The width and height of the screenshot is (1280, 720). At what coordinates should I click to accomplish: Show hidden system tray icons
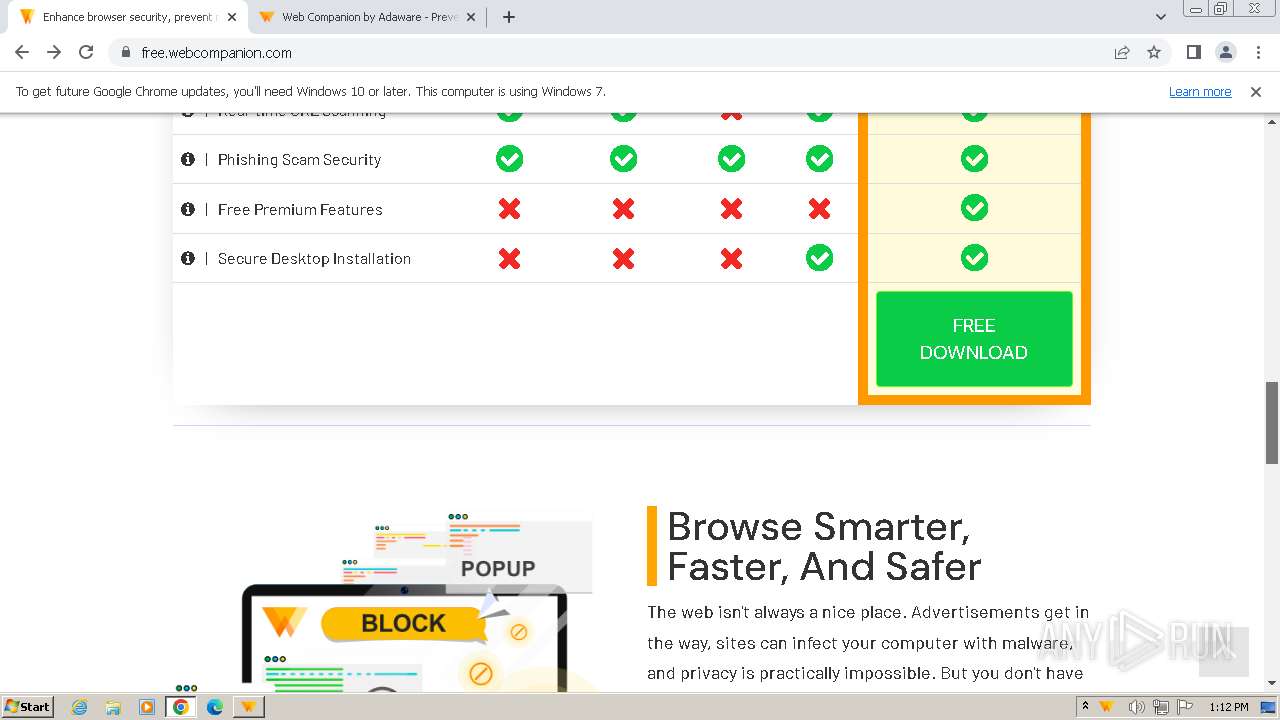[1085, 707]
